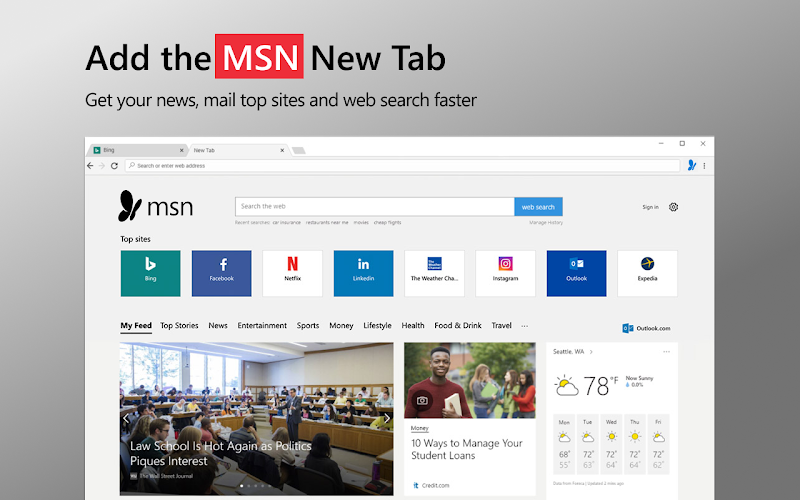
Task: Select the Sports tab
Action: (x=308, y=326)
